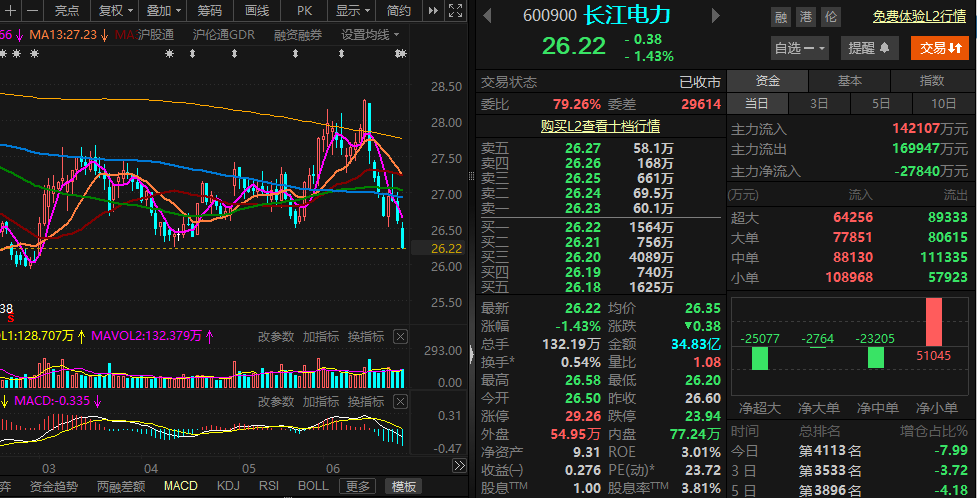Image resolution: width=977 pixels, height=498 pixels.
Task: Click 改参数 in the MACD panel
Action: pyautogui.click(x=276, y=402)
